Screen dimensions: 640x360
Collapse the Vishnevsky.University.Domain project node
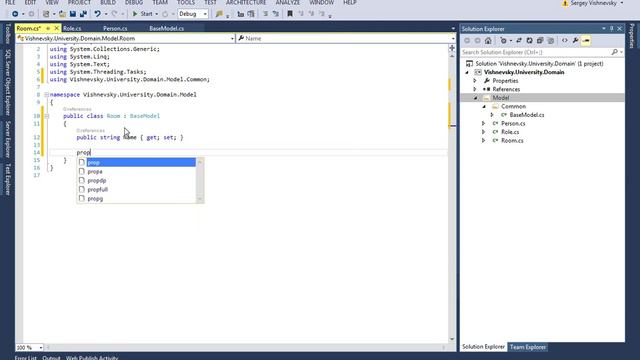467,72
